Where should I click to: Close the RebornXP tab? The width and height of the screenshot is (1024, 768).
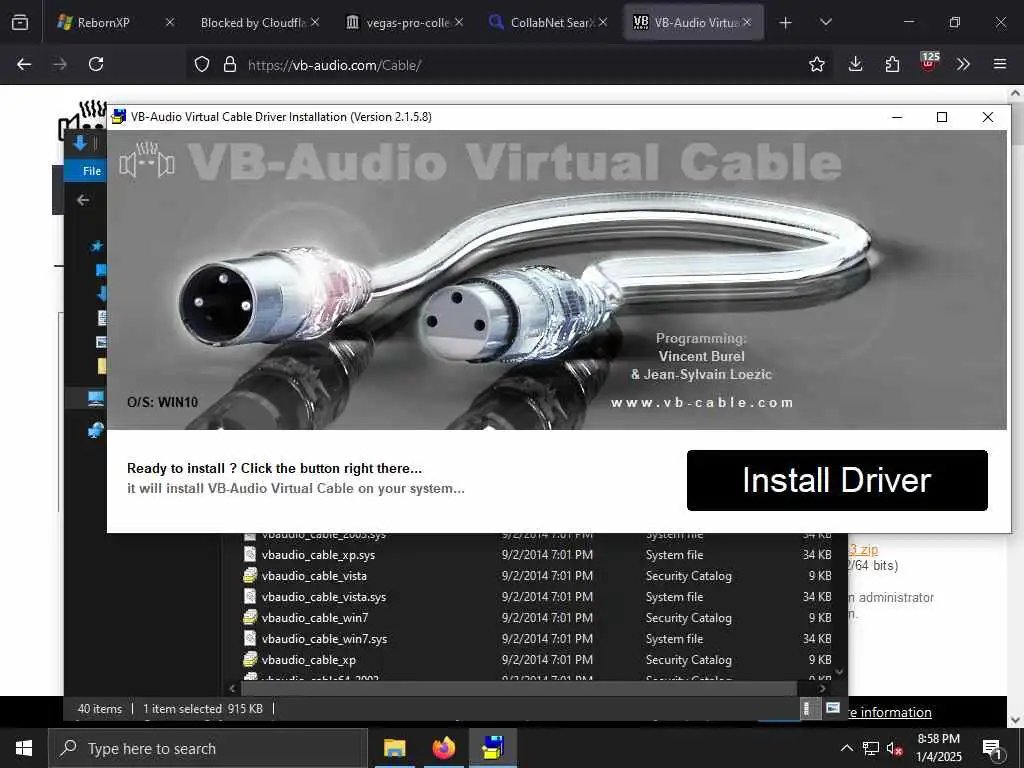(x=170, y=22)
